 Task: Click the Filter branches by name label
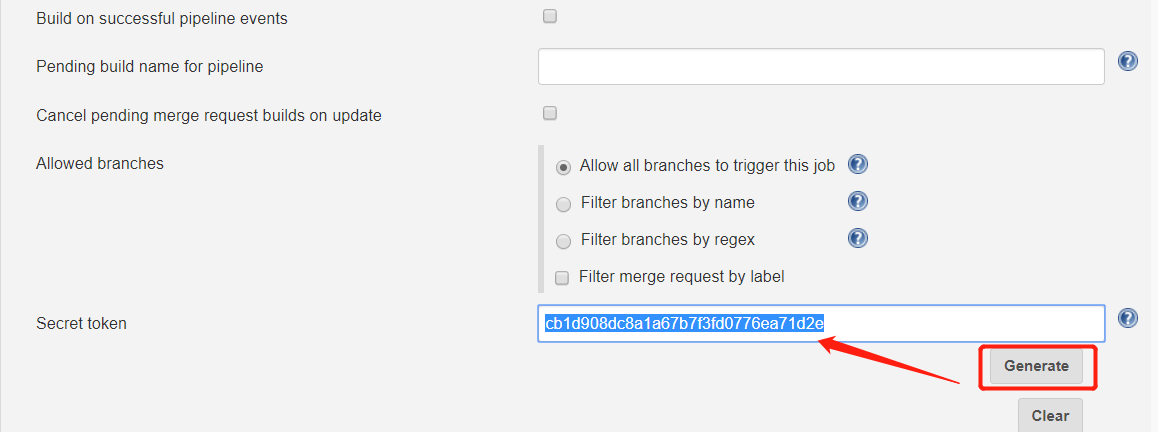click(x=667, y=203)
